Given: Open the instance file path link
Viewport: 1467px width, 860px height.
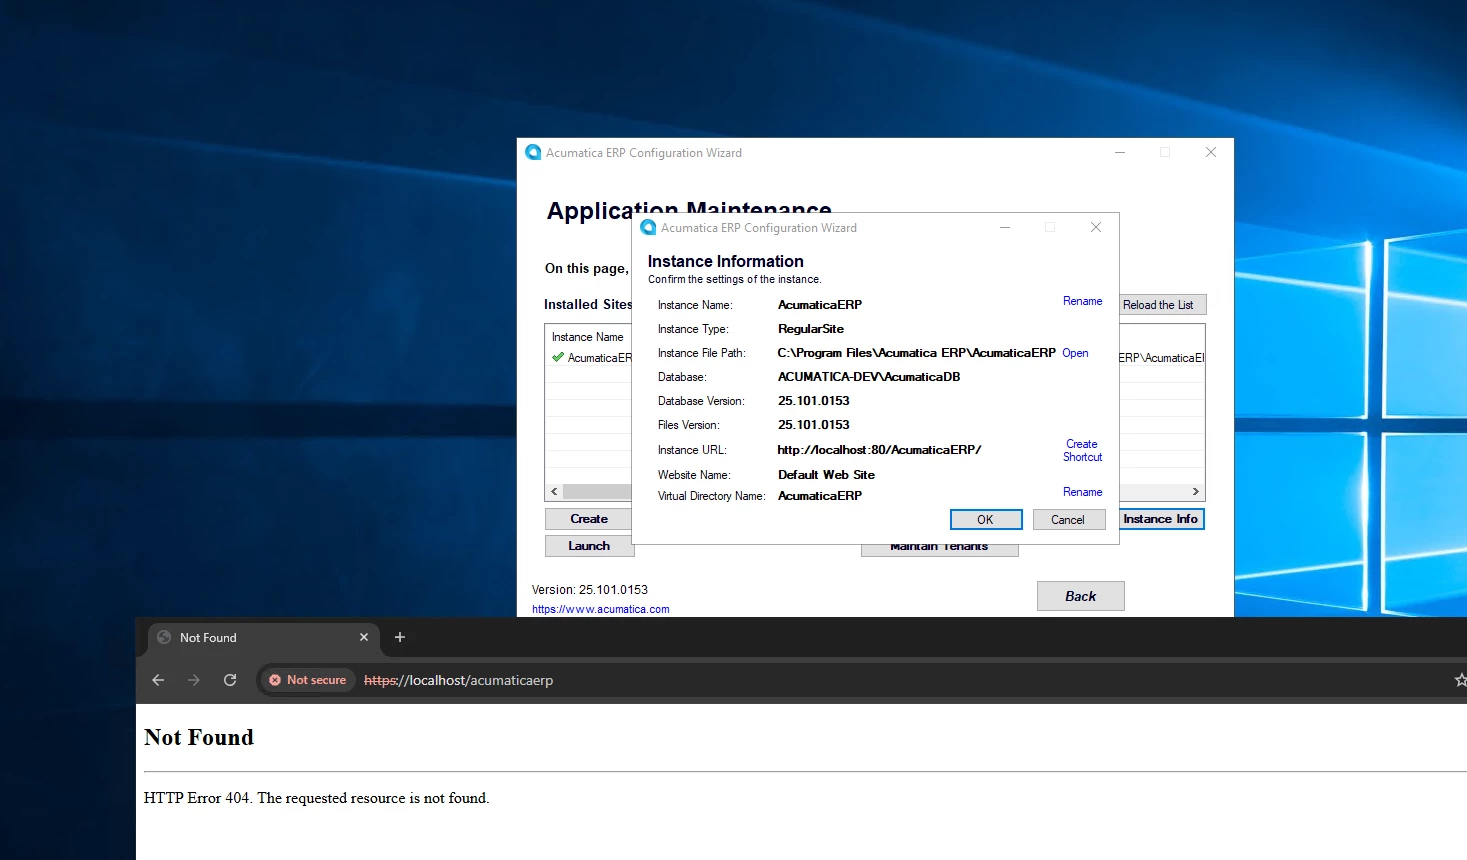Looking at the screenshot, I should 1075,353.
